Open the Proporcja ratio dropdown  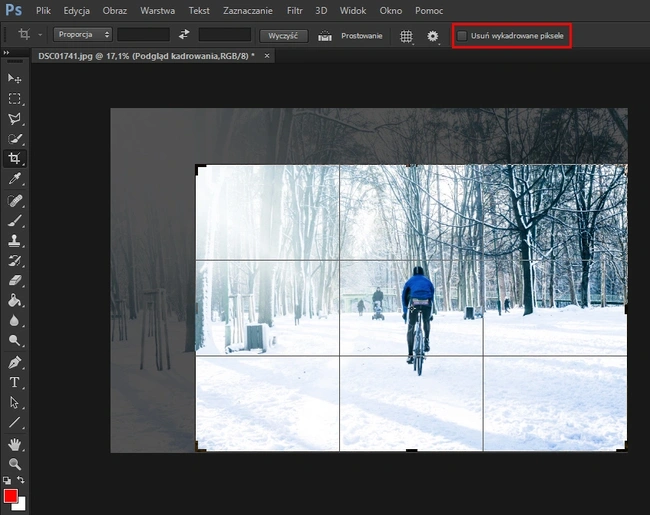pyautogui.click(x=83, y=34)
